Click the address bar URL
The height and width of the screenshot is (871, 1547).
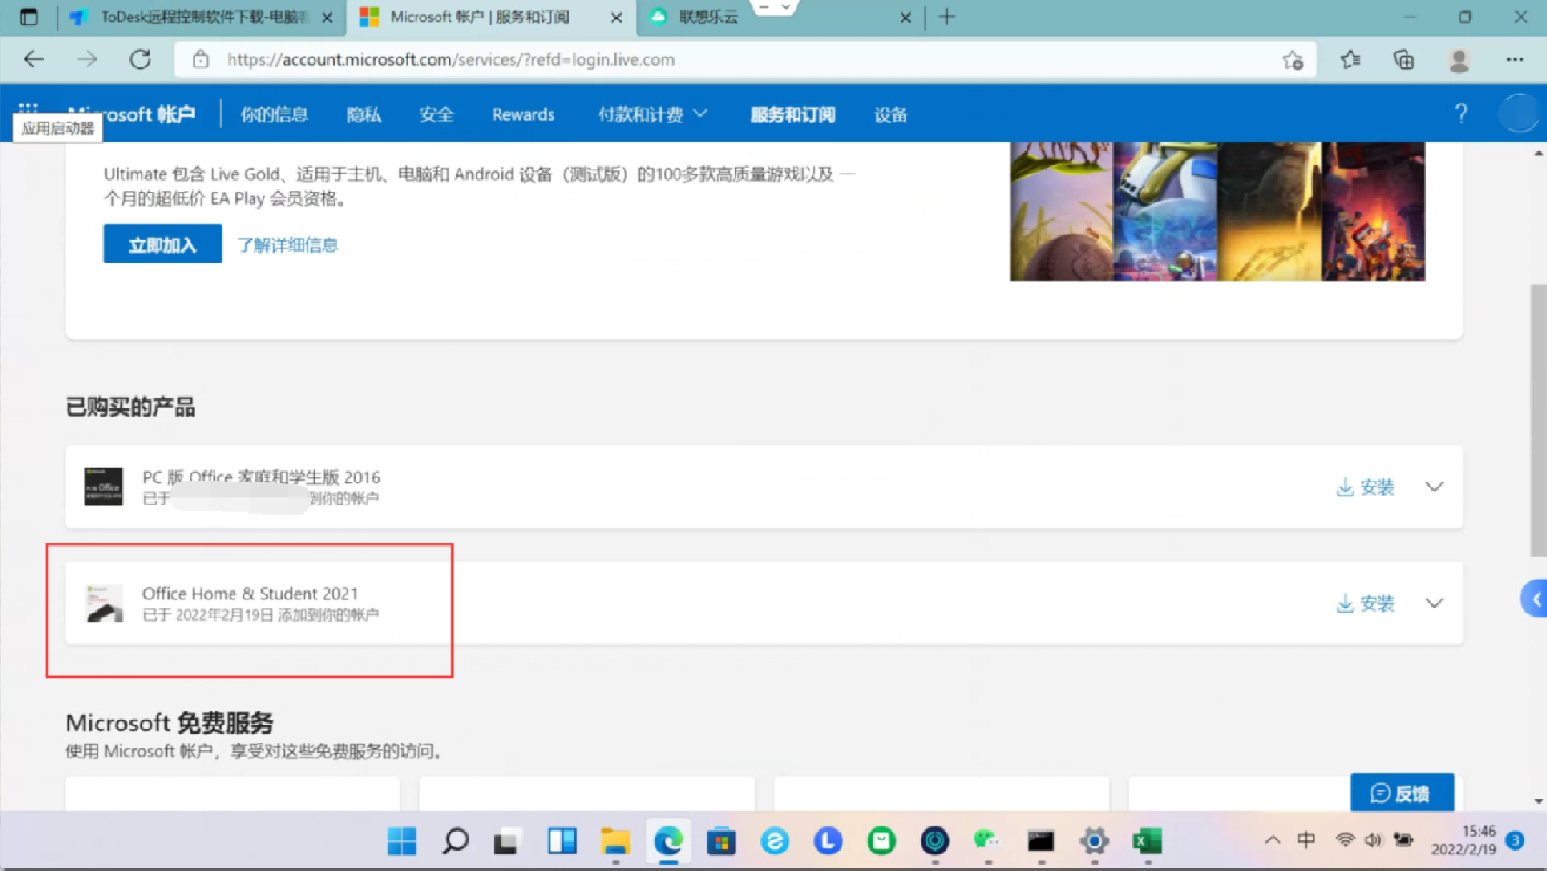click(450, 60)
